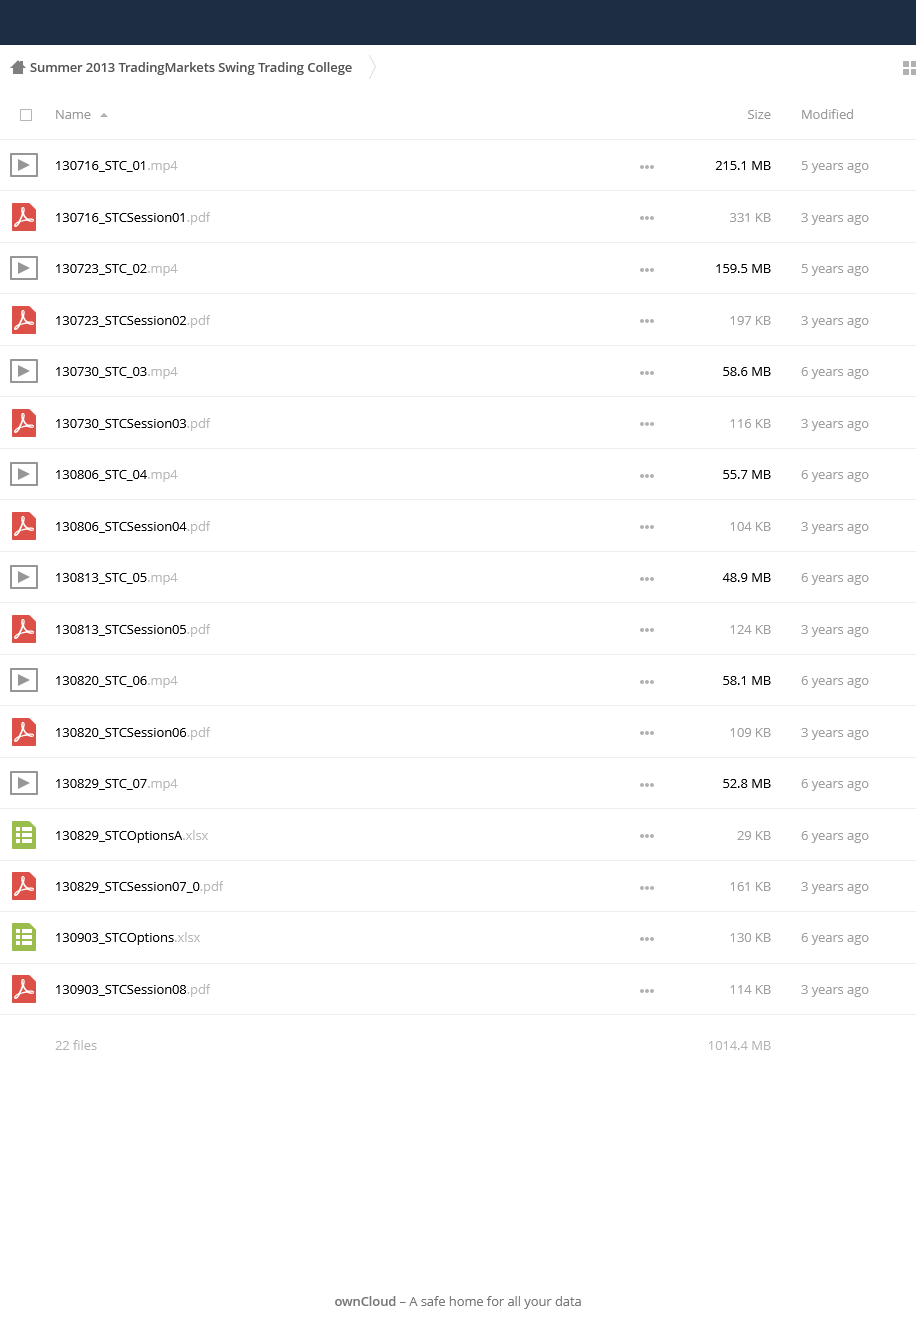Open more actions for 130903_STCOptions.xlsx

coord(647,939)
